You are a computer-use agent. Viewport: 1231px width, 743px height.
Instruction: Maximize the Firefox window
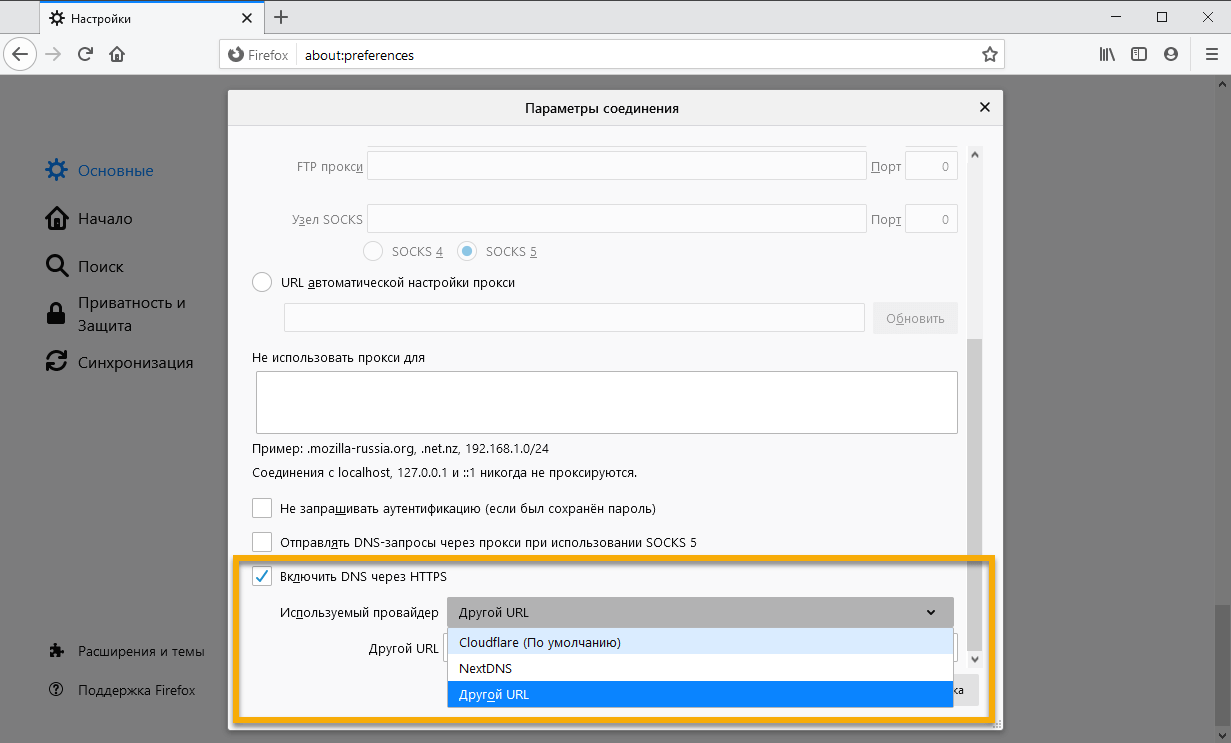1162,17
